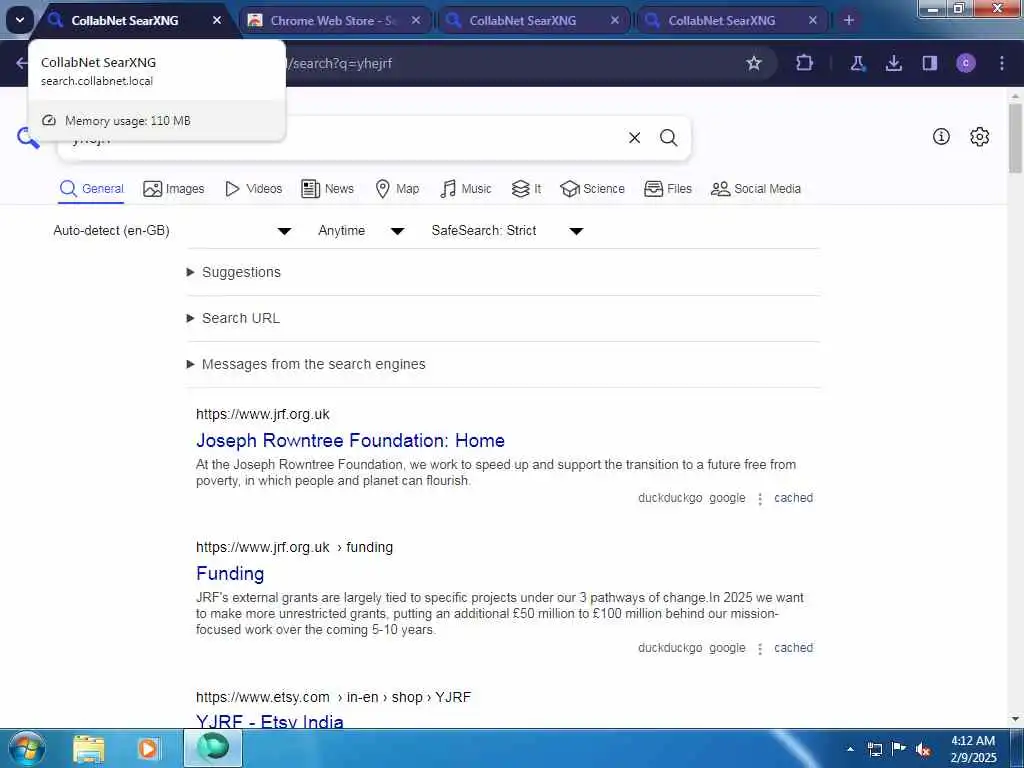This screenshot has width=1024, height=768.
Task: Click the scrollbar down arrow
Action: (x=1015, y=719)
